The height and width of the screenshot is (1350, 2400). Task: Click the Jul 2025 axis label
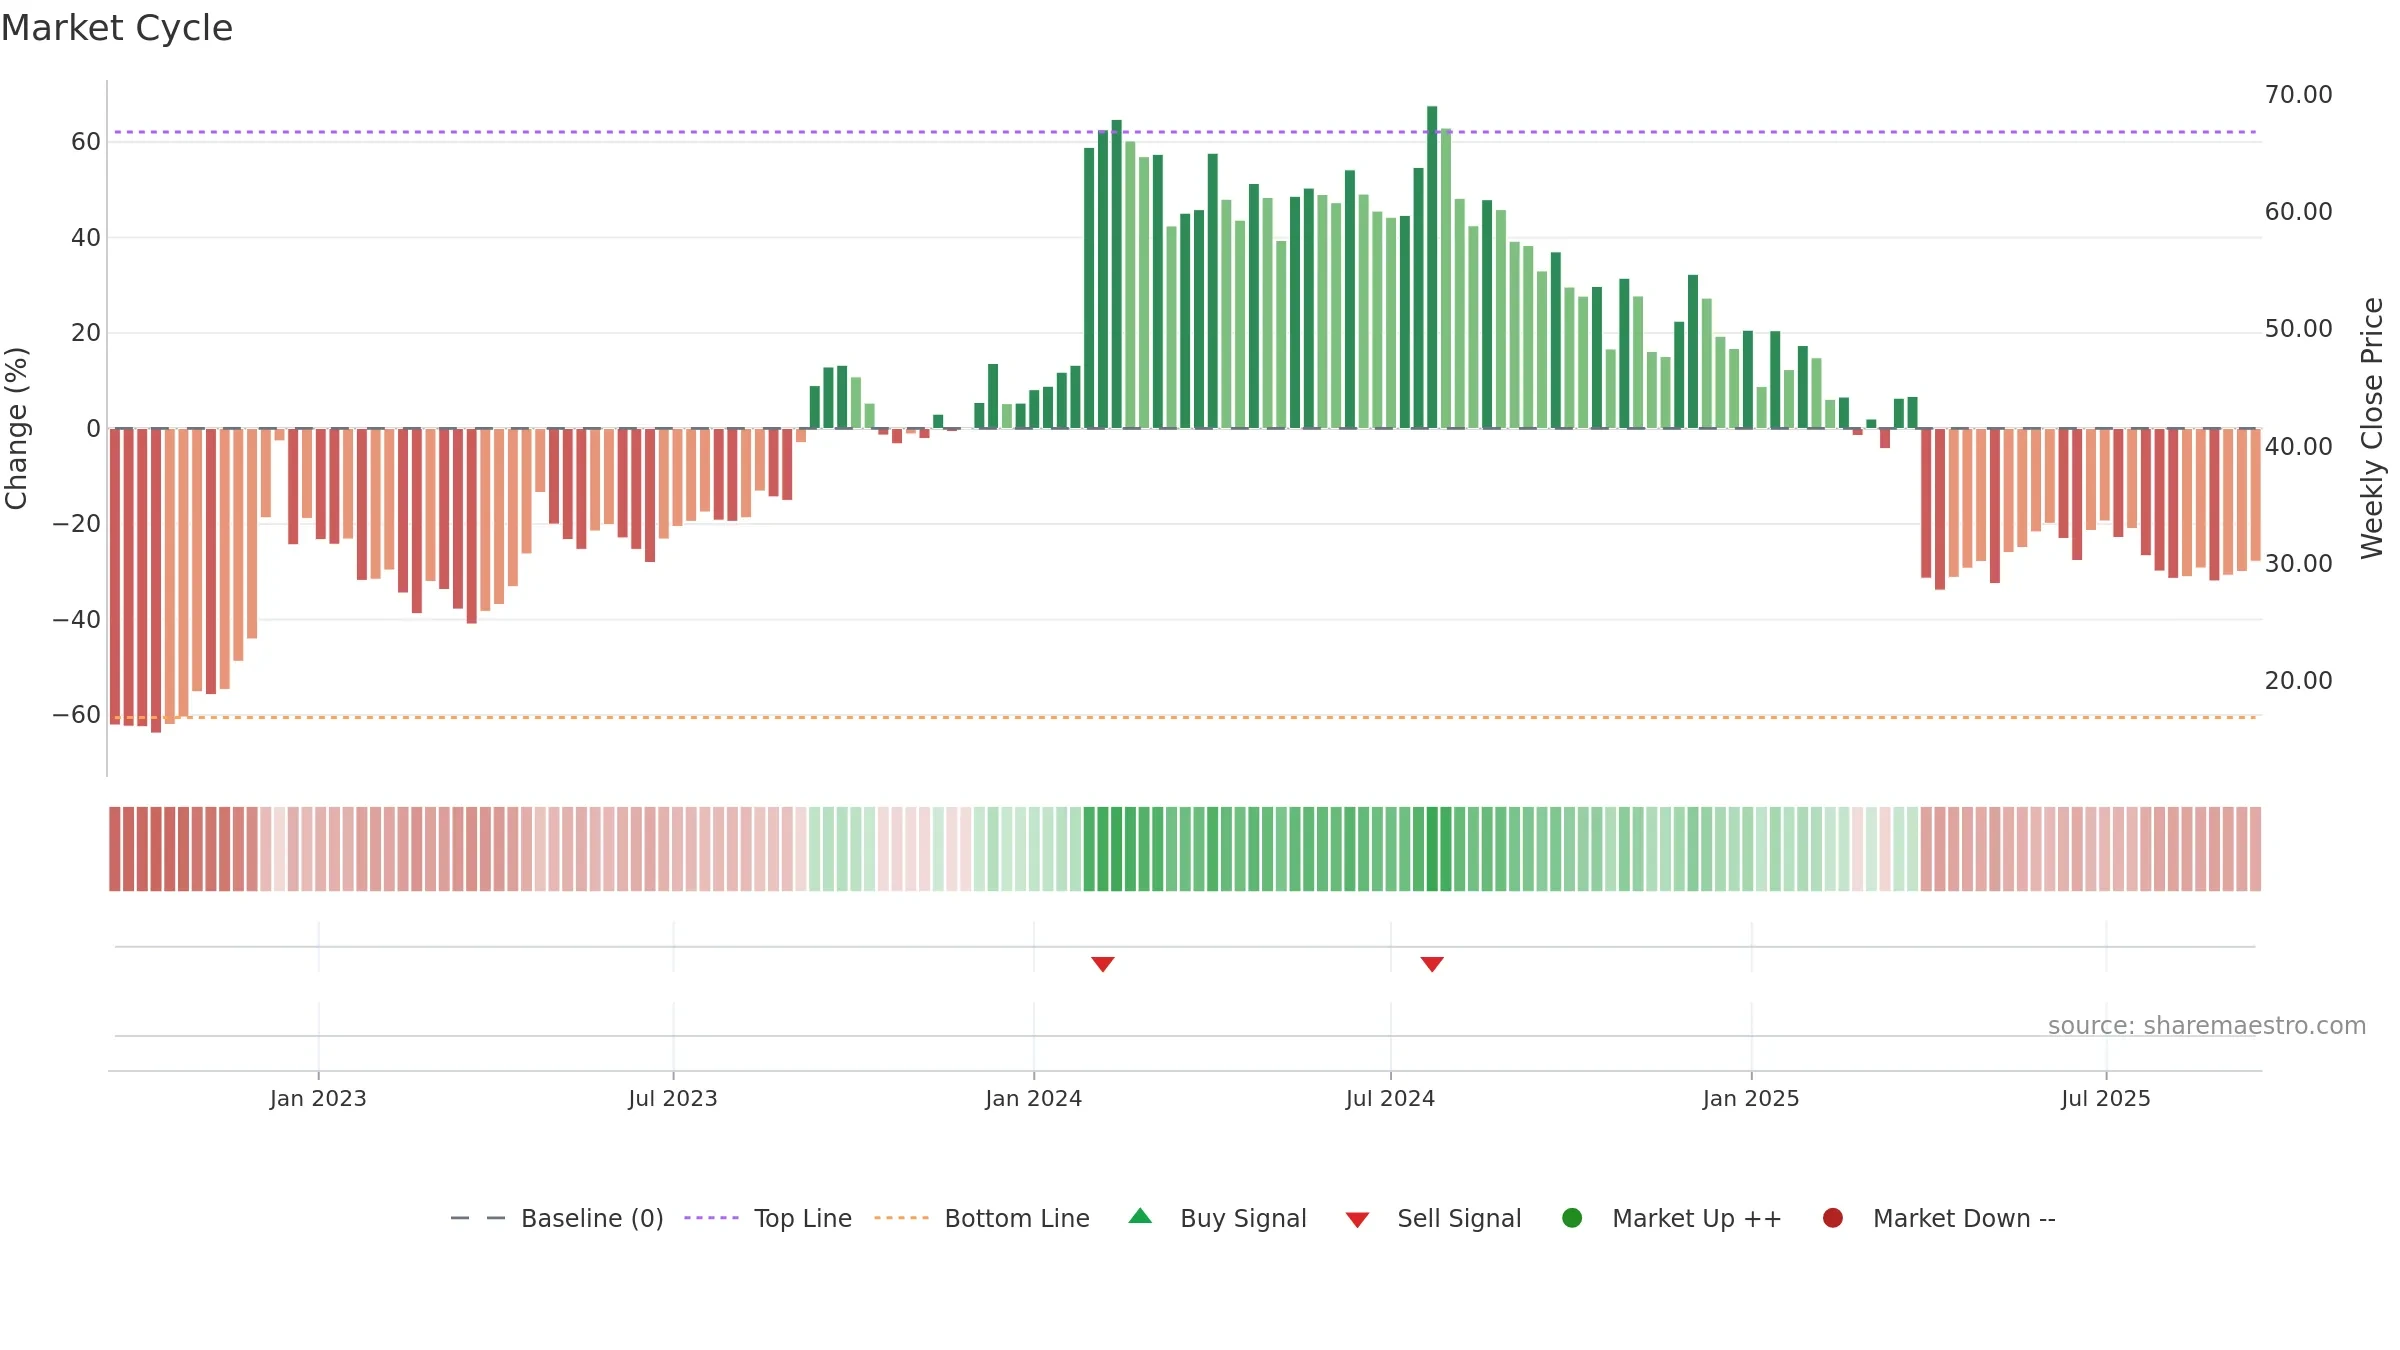click(2106, 1098)
